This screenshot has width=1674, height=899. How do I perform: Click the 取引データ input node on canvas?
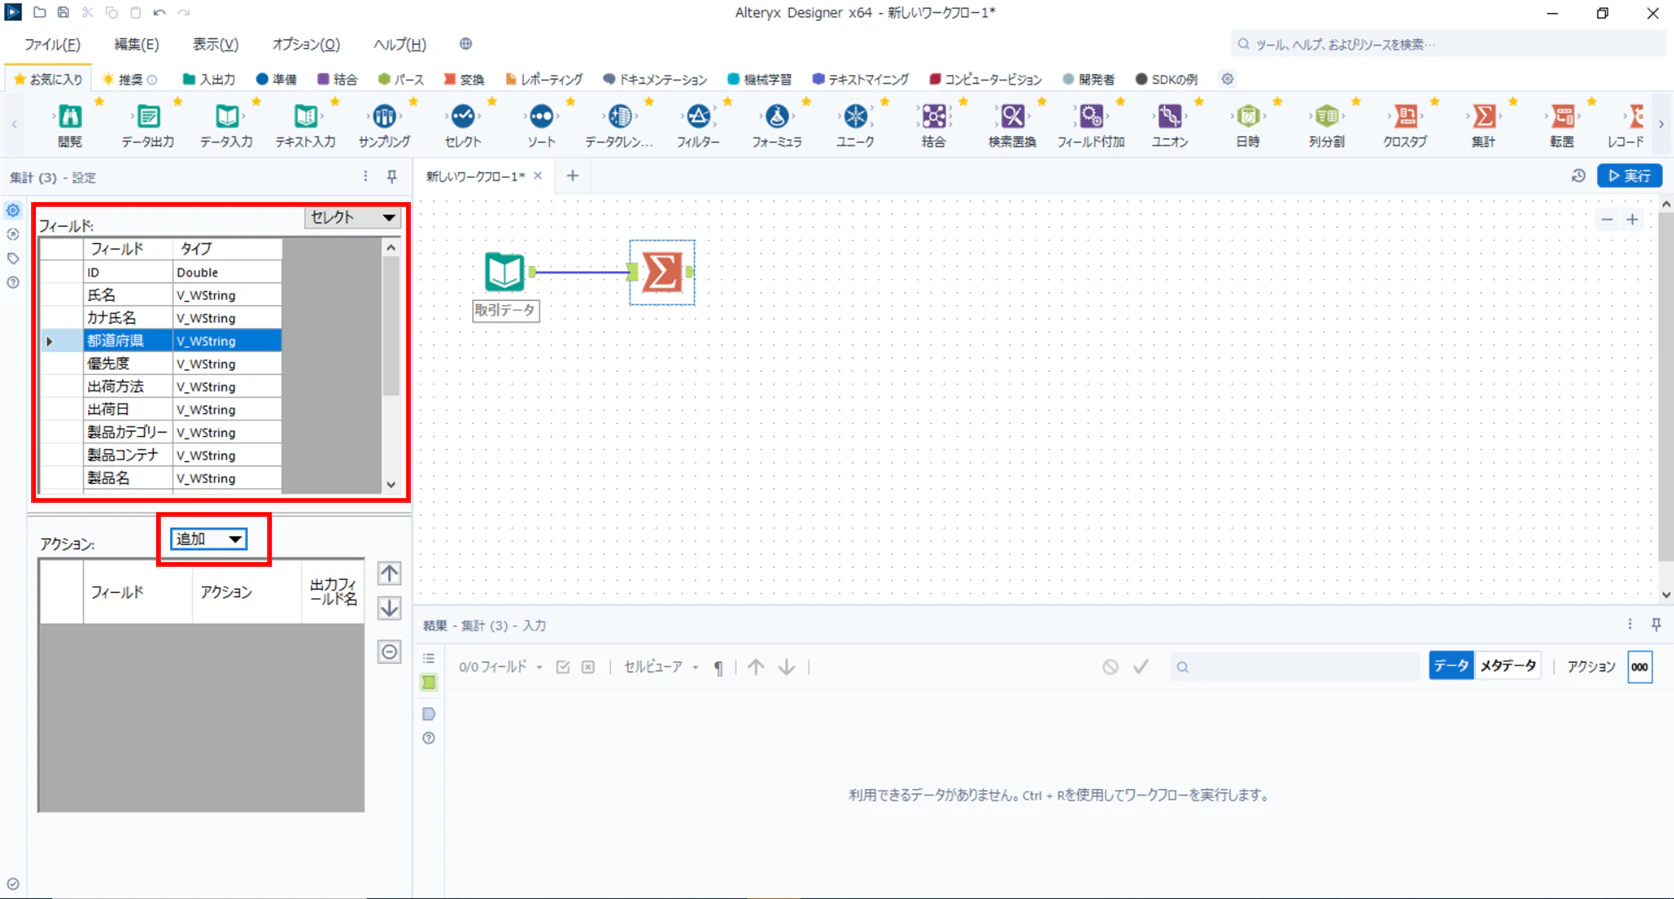point(505,272)
